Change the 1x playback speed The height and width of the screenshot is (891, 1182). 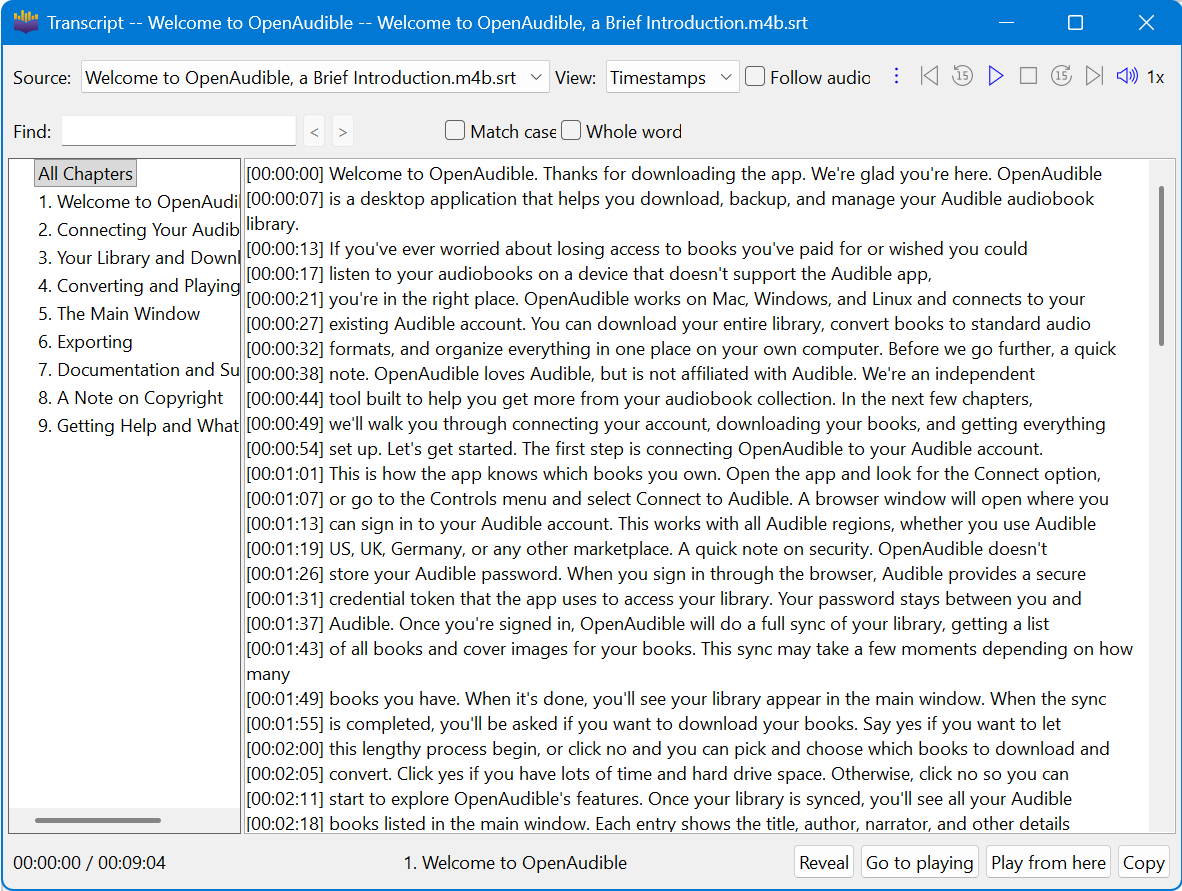(x=1156, y=77)
